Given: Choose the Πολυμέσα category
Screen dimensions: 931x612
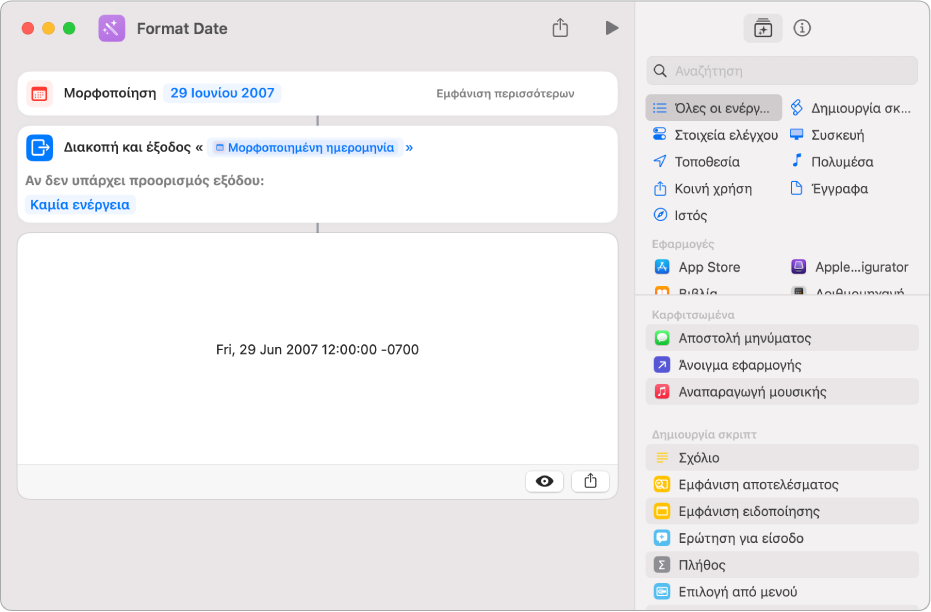Looking at the screenshot, I should click(832, 161).
